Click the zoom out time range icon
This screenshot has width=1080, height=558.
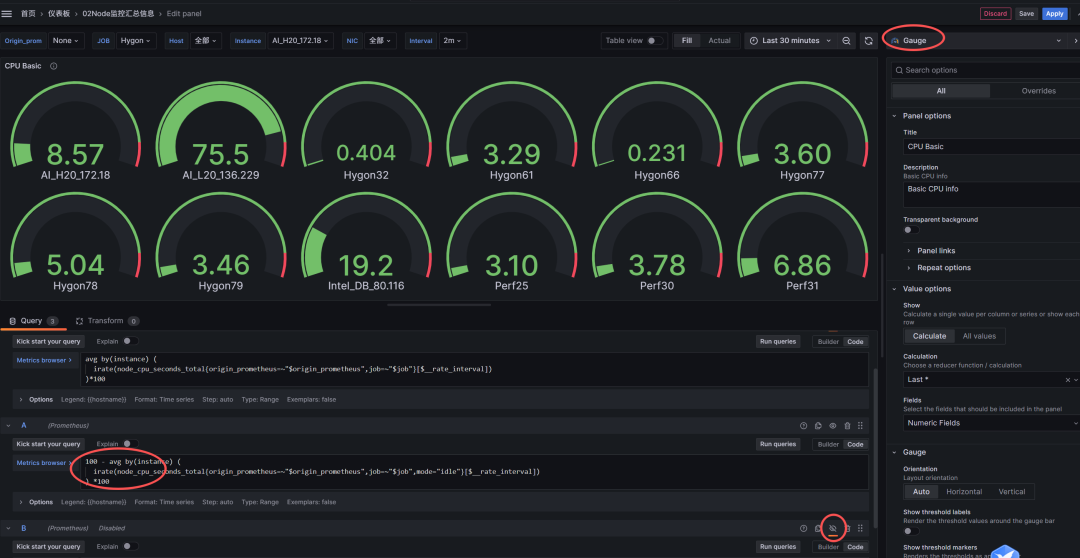(x=846, y=41)
